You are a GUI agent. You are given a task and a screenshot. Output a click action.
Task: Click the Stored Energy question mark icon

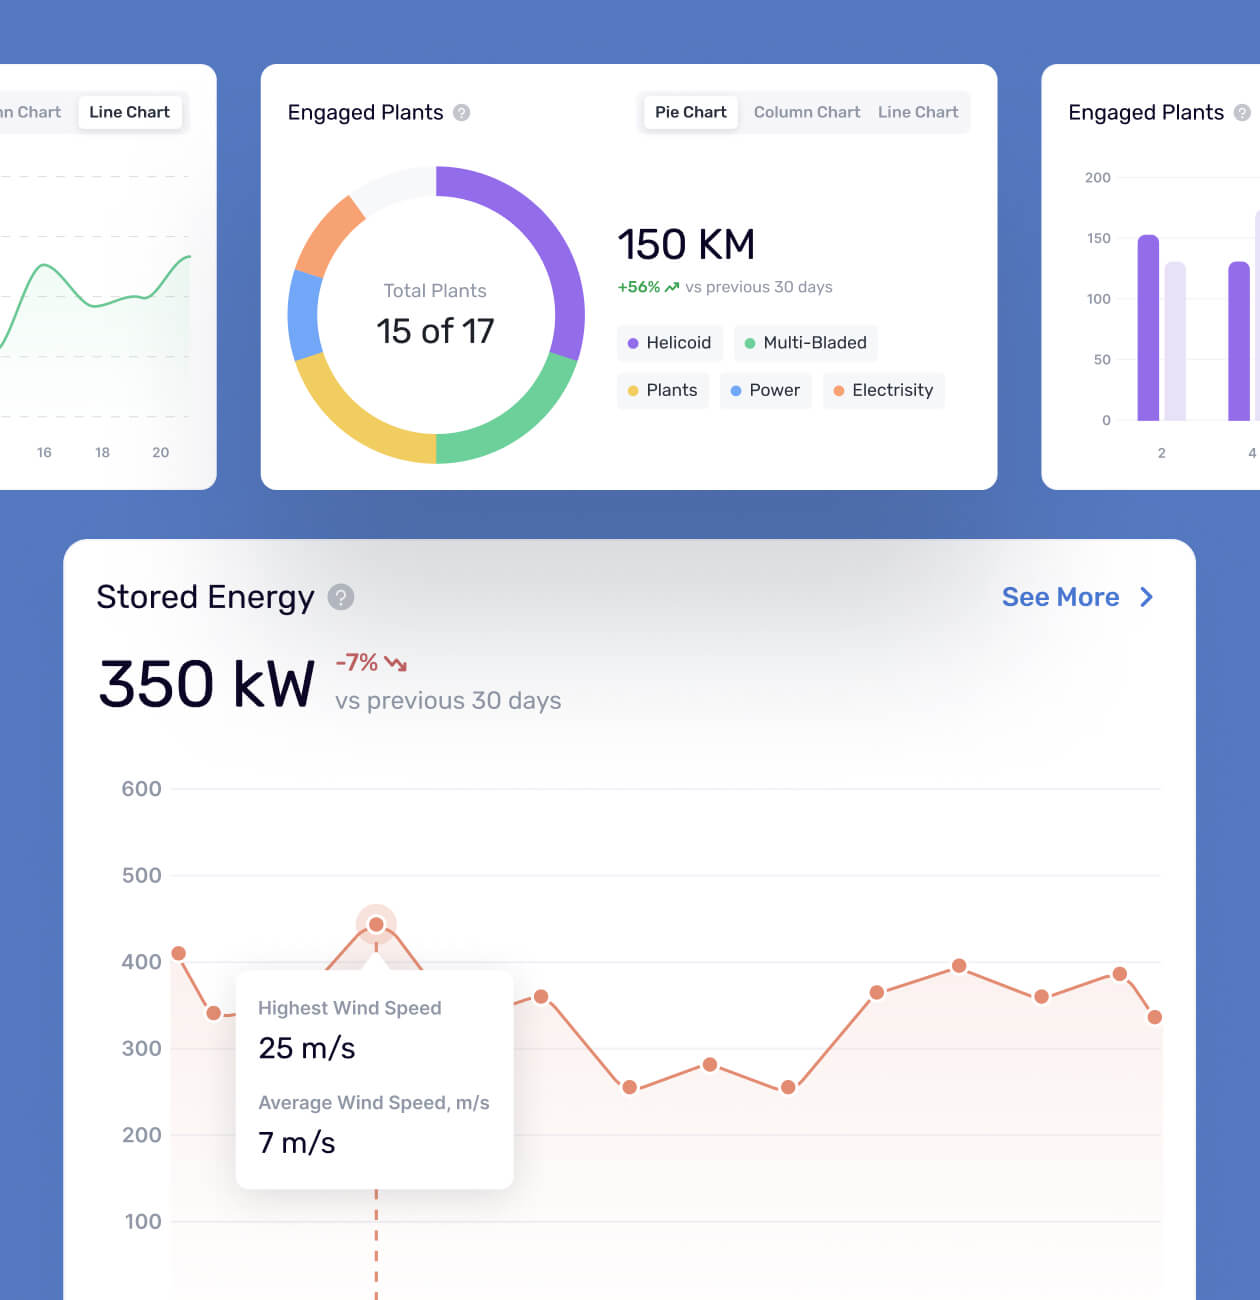tap(341, 597)
